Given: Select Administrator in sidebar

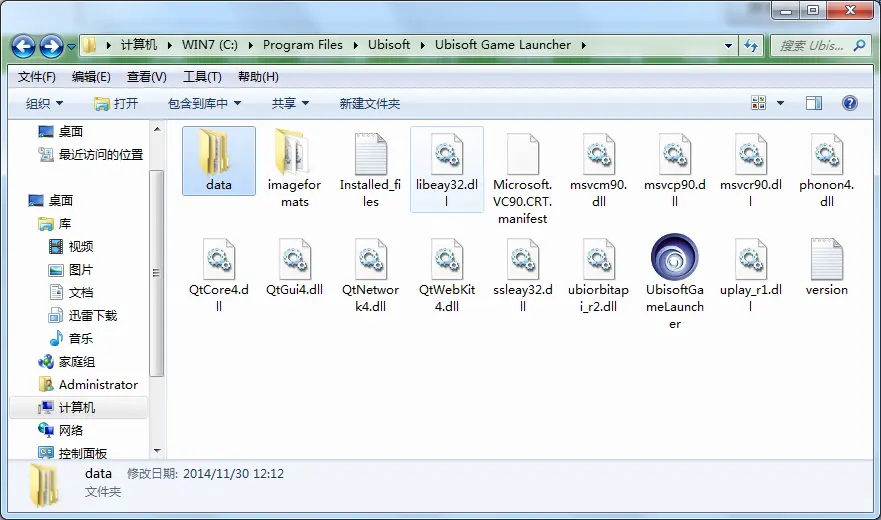Looking at the screenshot, I should pos(88,385).
